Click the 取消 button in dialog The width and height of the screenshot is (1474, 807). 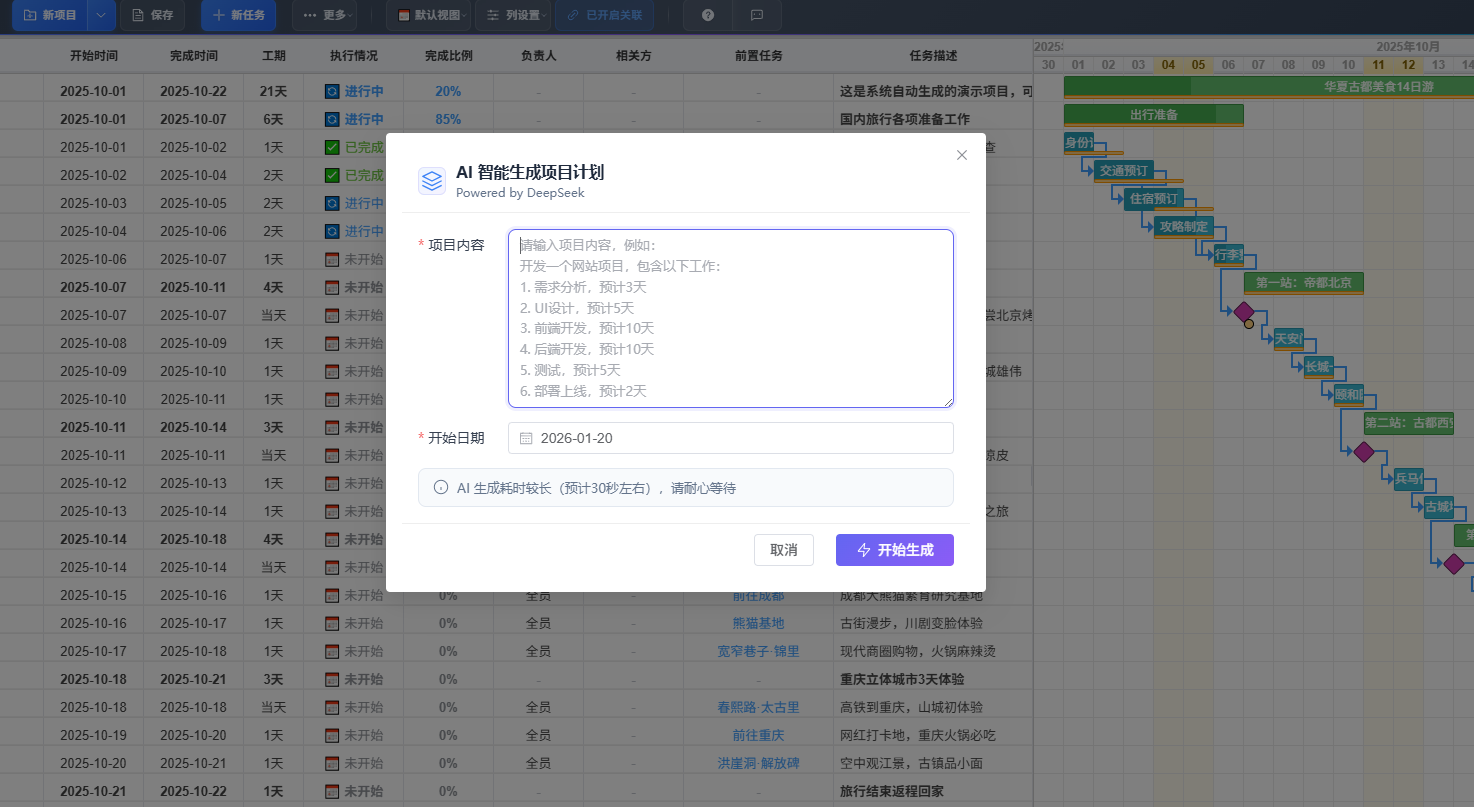(784, 550)
